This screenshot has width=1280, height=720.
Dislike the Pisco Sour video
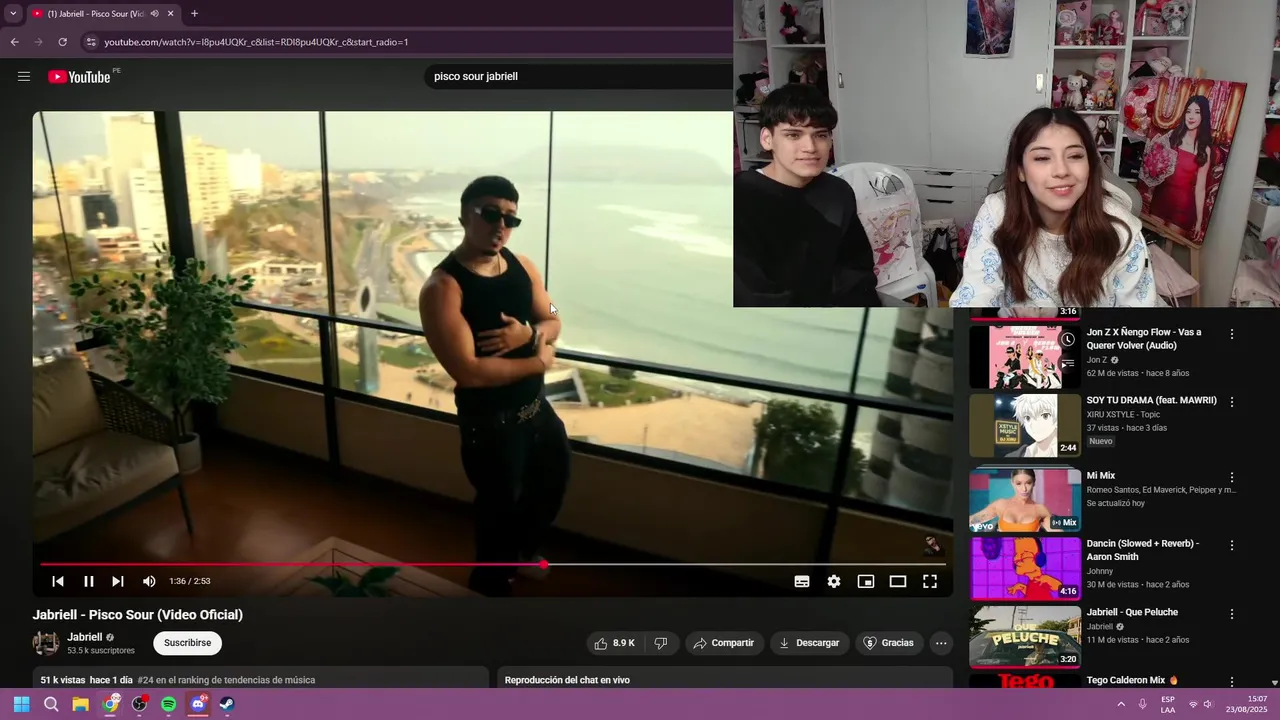pos(660,643)
